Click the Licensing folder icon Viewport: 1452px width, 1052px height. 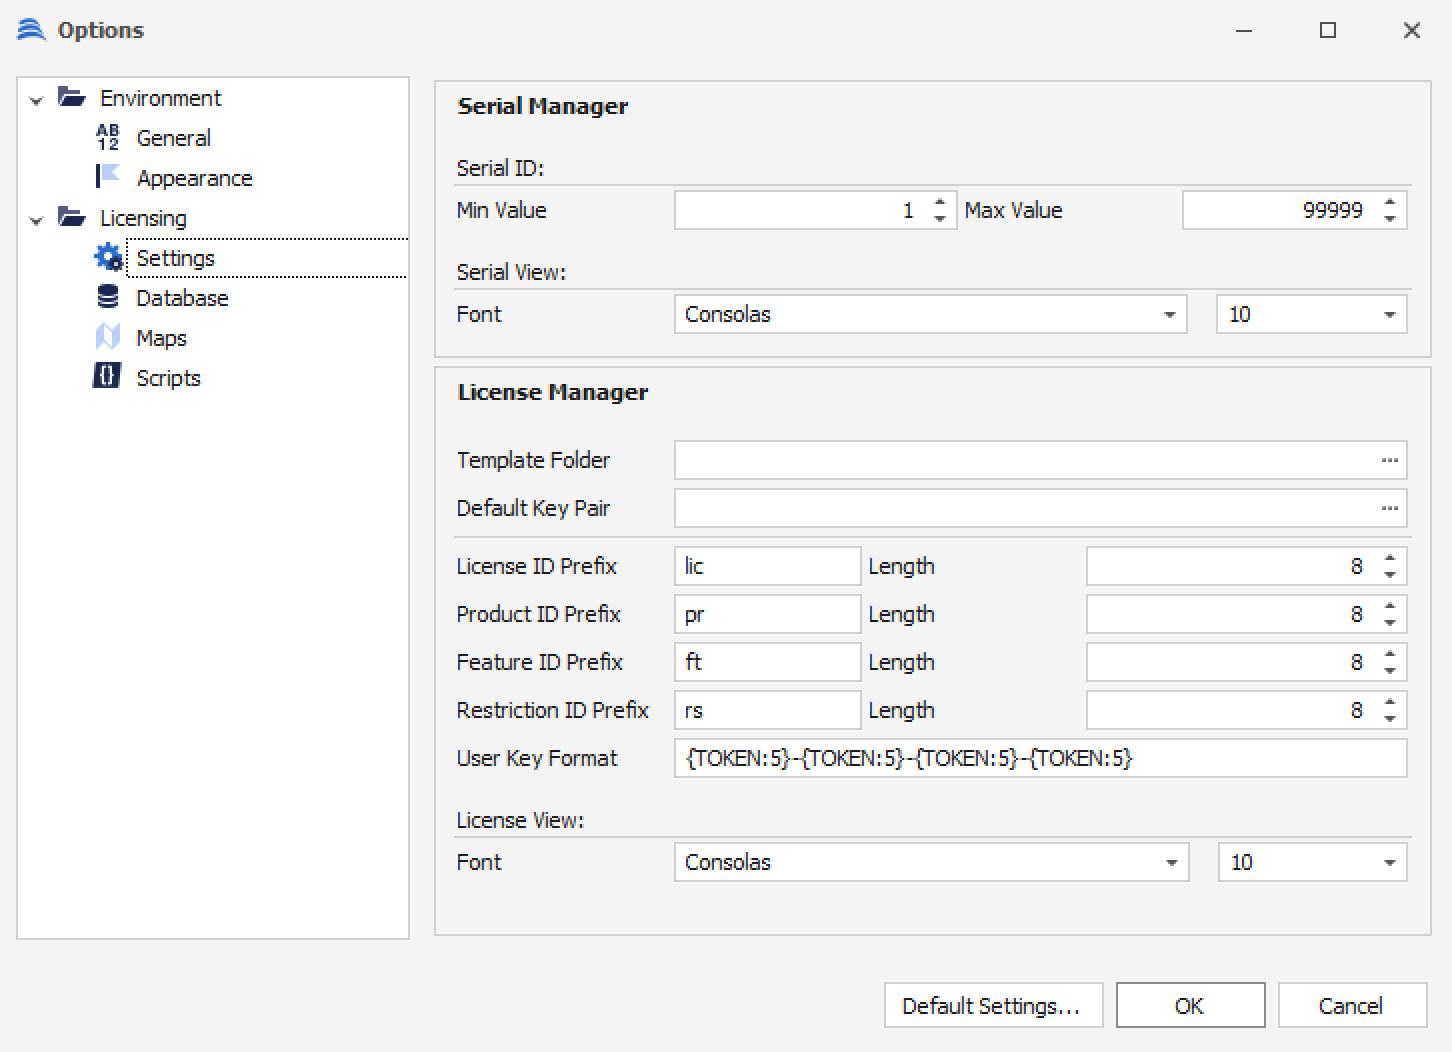(72, 217)
